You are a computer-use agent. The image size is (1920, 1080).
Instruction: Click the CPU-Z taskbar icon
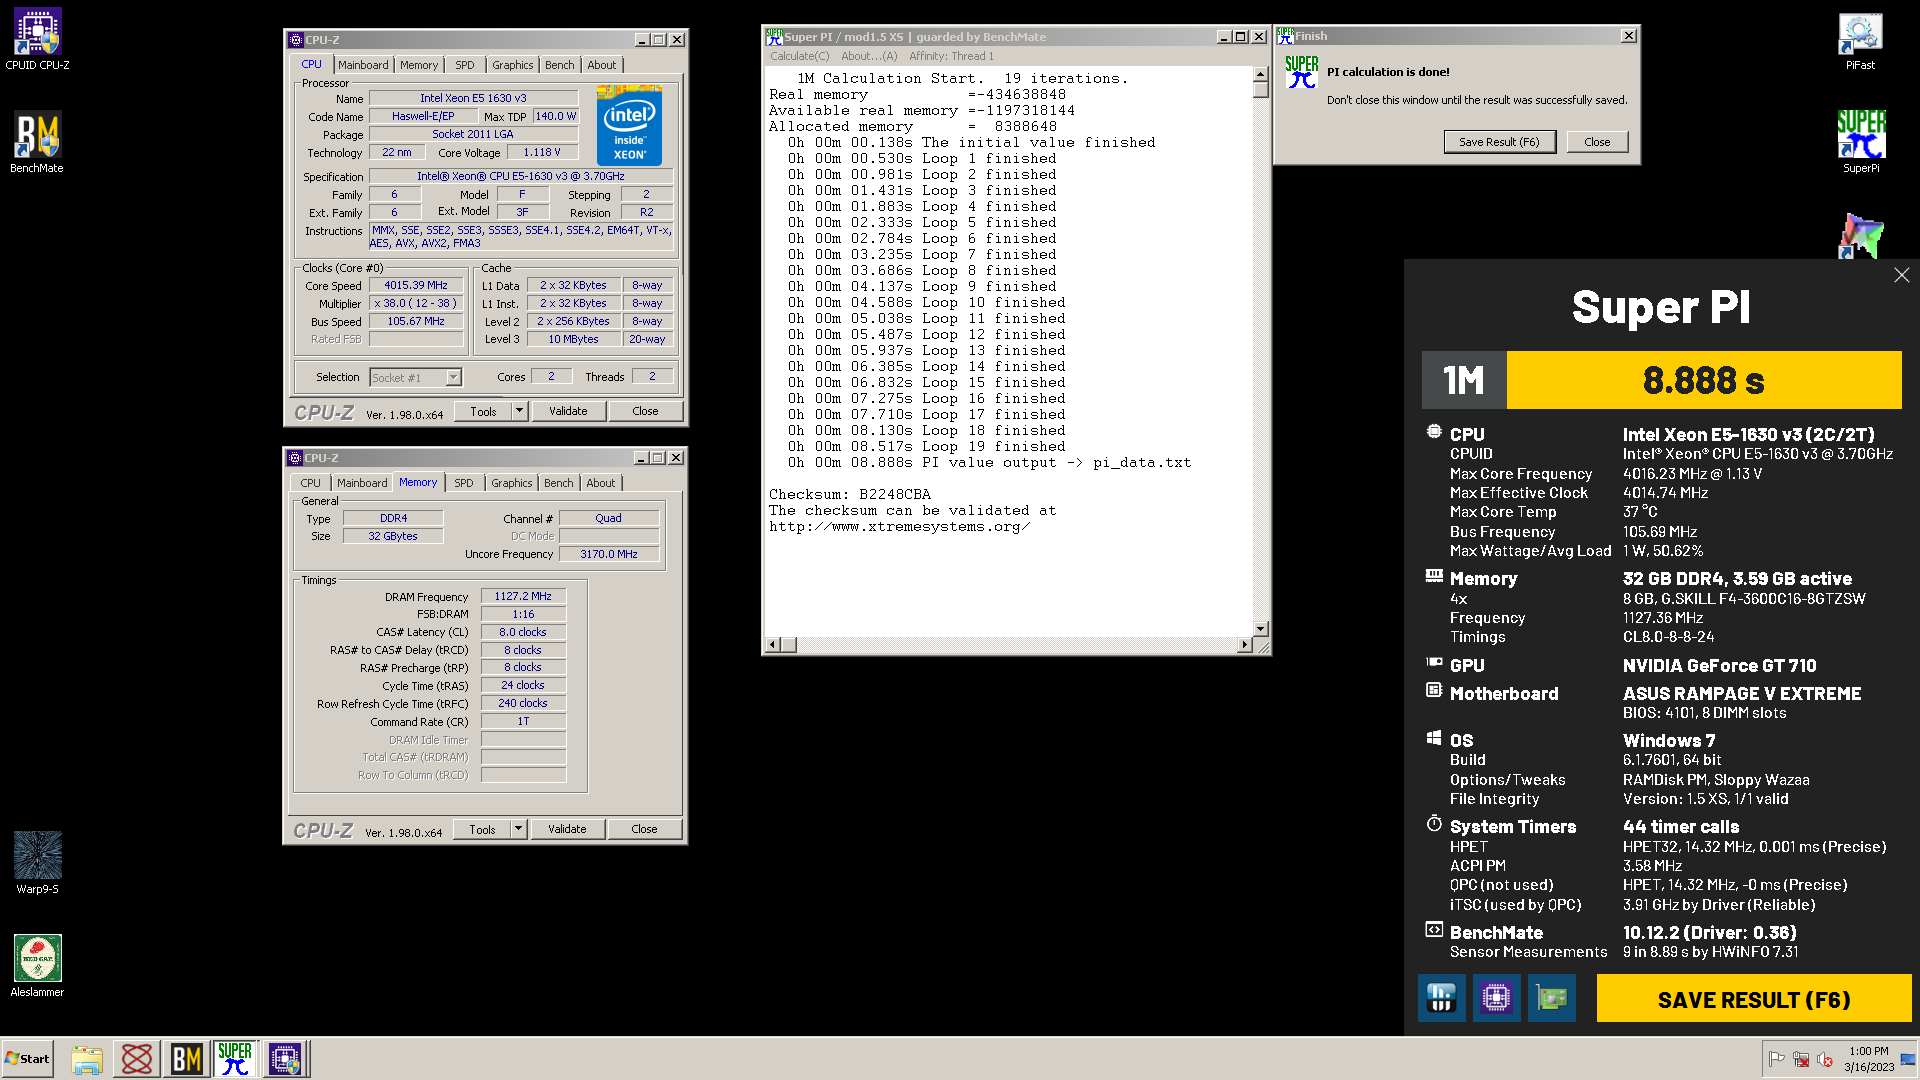click(x=285, y=1059)
